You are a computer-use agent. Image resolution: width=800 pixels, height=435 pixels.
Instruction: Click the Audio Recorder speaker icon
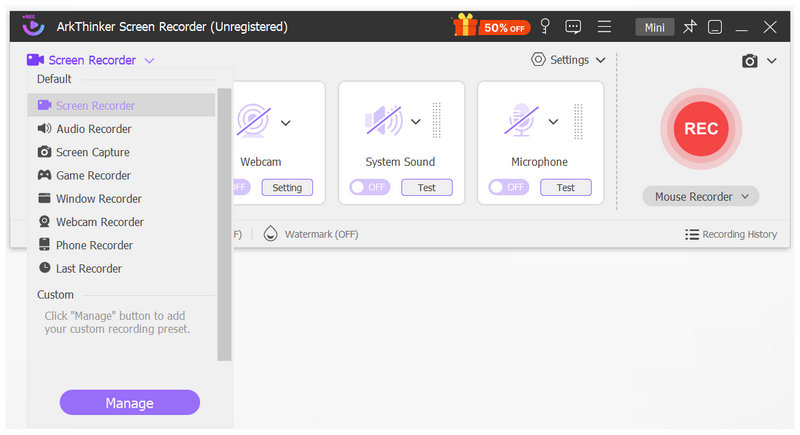(44, 129)
